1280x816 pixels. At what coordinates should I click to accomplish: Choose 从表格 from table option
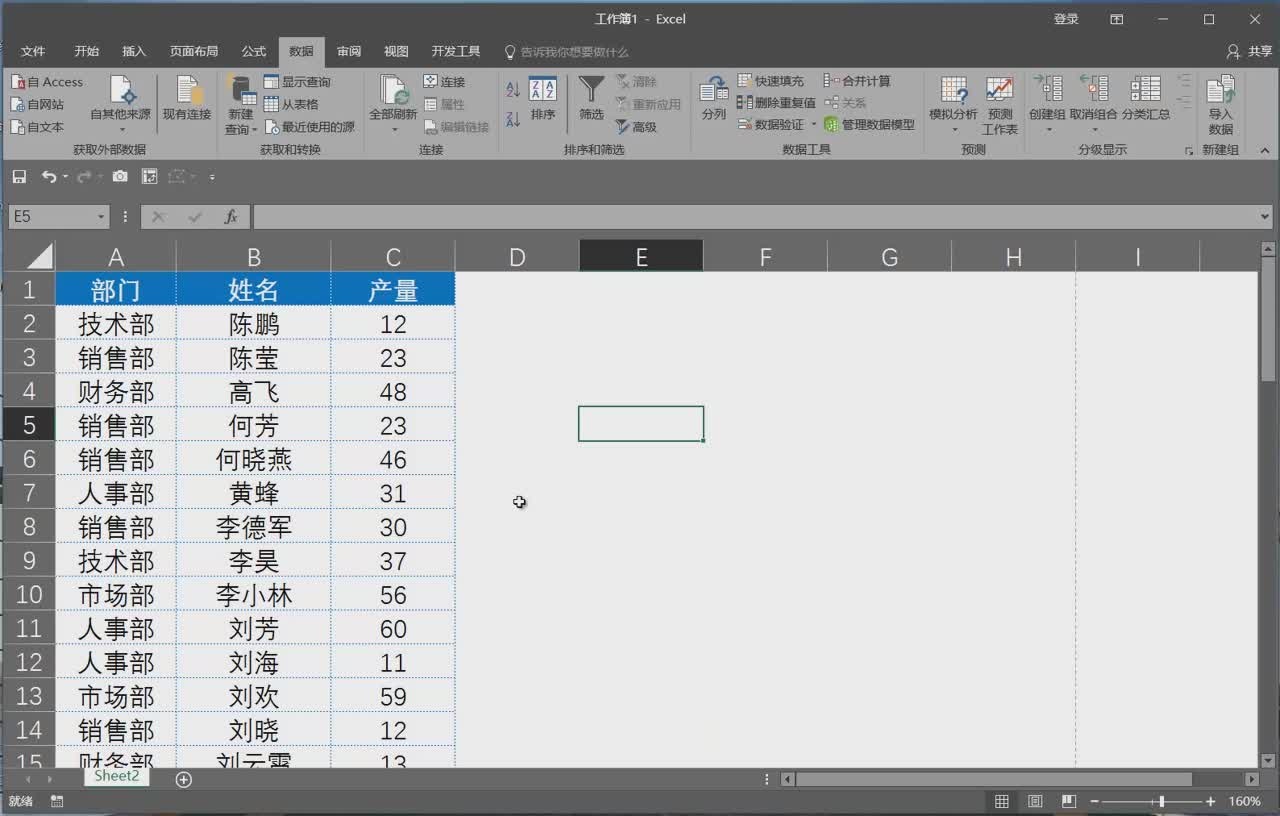tap(292, 104)
